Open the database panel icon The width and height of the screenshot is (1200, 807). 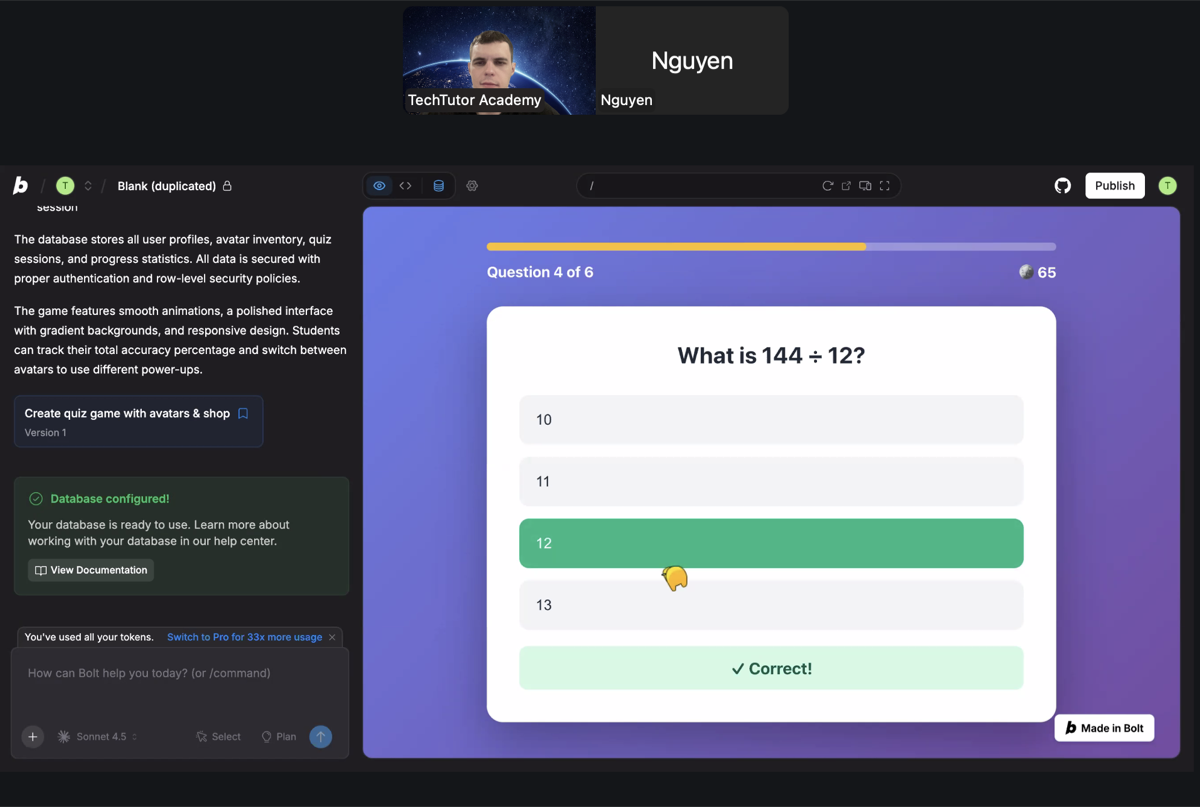coord(438,186)
